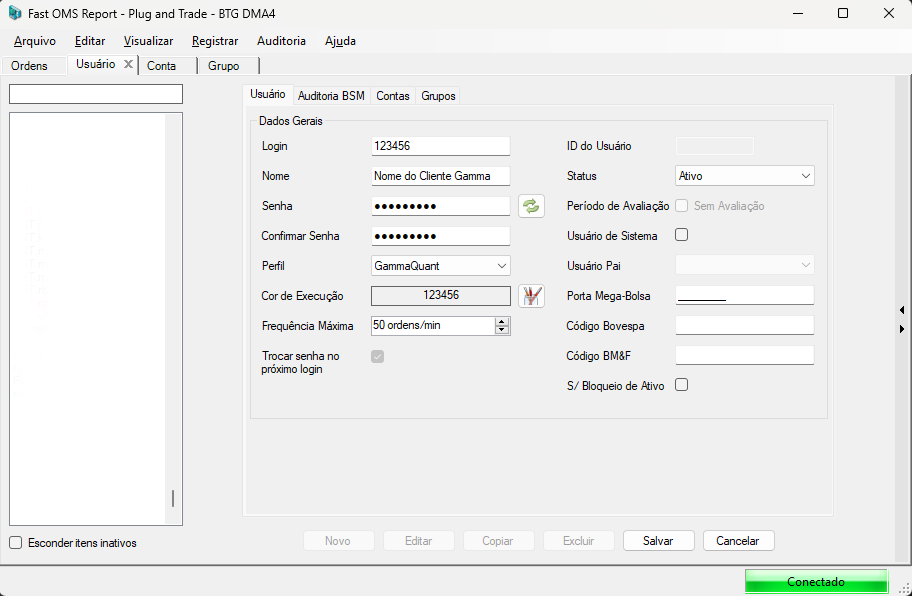Click the green Conectado status indicator
Screen dimensions: 912x596
pos(816,581)
